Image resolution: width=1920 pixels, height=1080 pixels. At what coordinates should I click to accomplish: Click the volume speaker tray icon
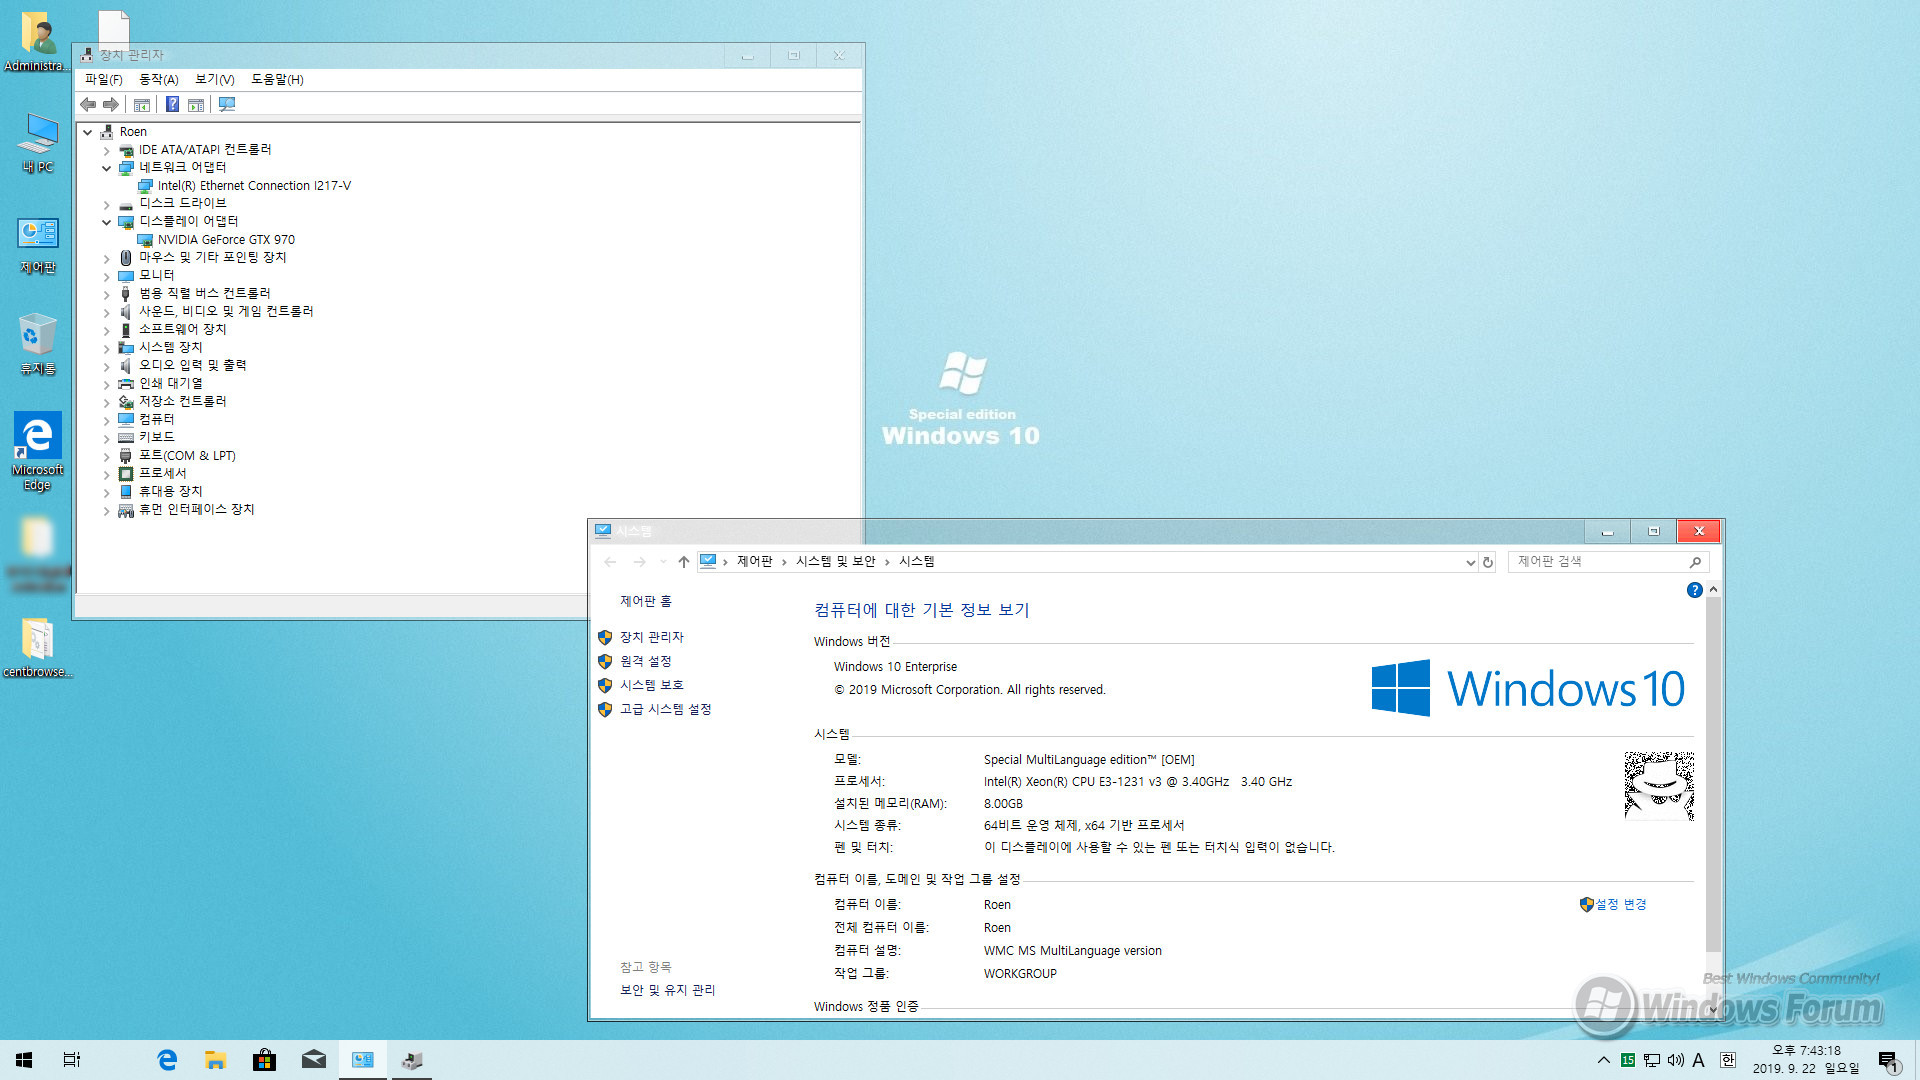coord(1675,1060)
